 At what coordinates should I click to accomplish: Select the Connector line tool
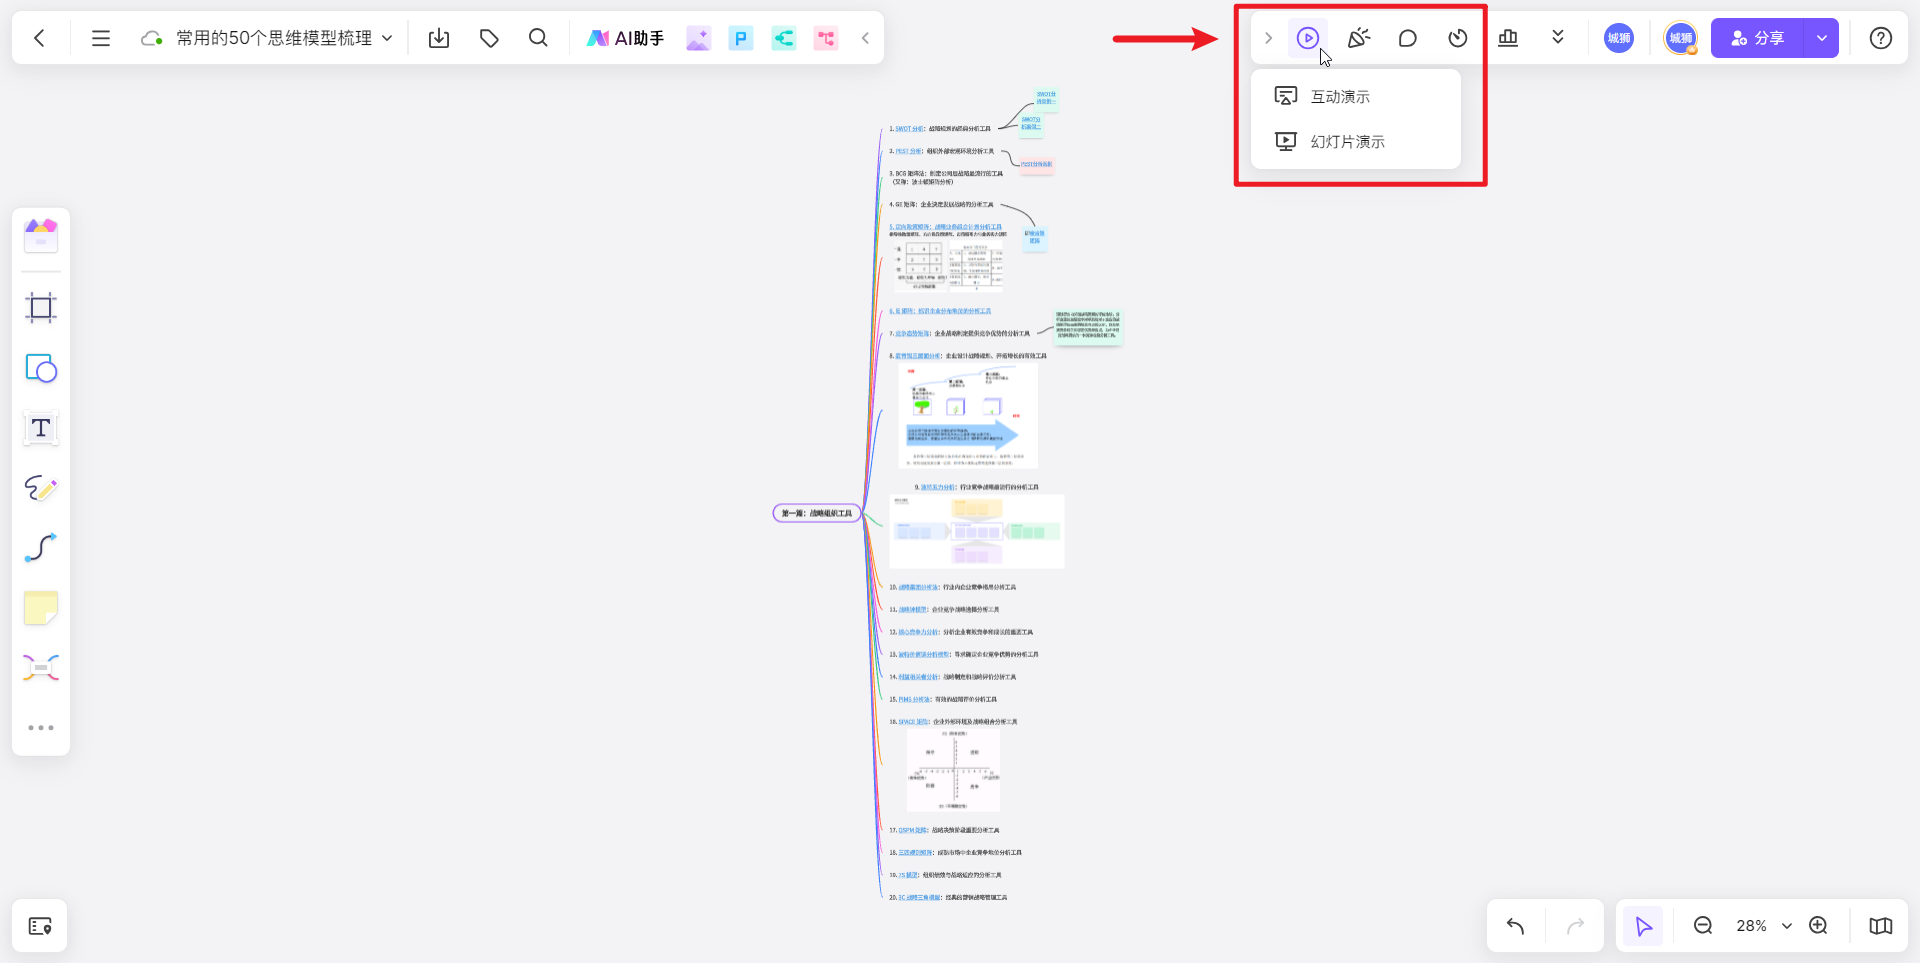coord(41,548)
